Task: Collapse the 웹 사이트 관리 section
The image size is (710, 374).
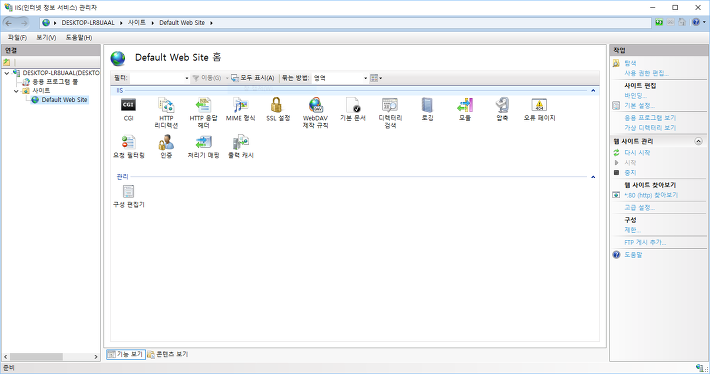Action: click(x=698, y=141)
